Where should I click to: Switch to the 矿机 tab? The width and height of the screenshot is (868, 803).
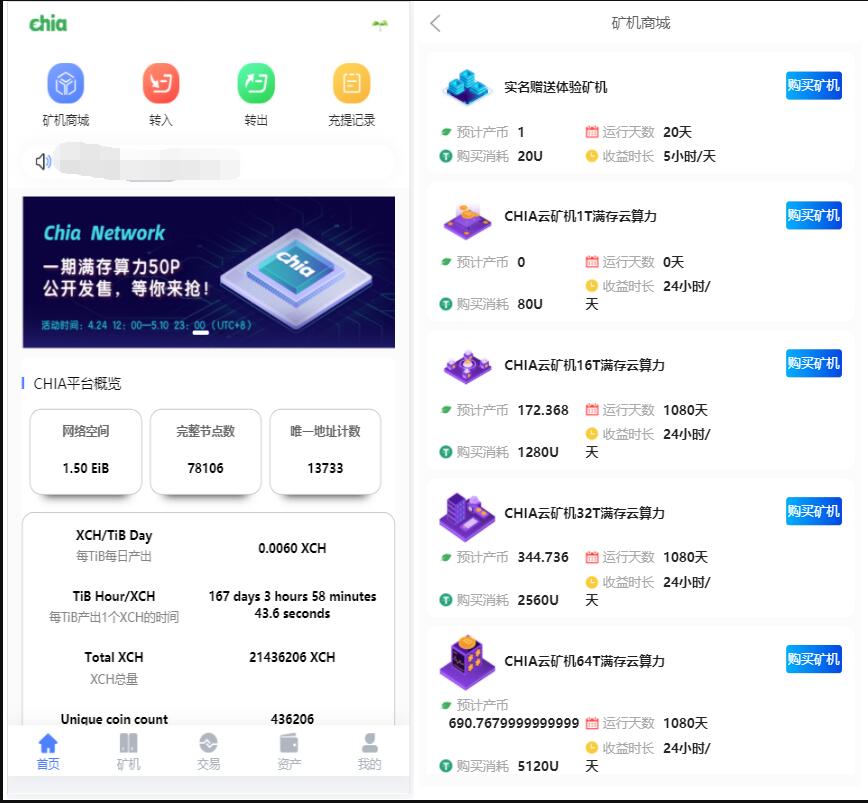tap(128, 752)
